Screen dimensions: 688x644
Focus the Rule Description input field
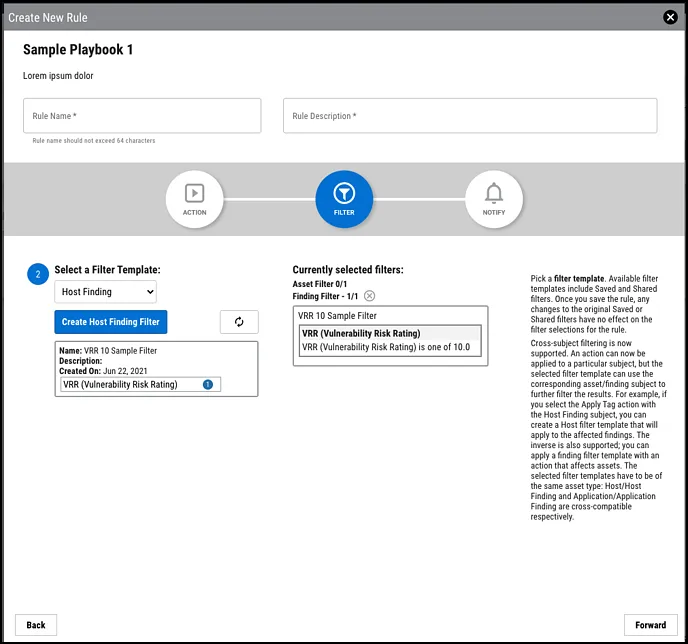point(470,116)
